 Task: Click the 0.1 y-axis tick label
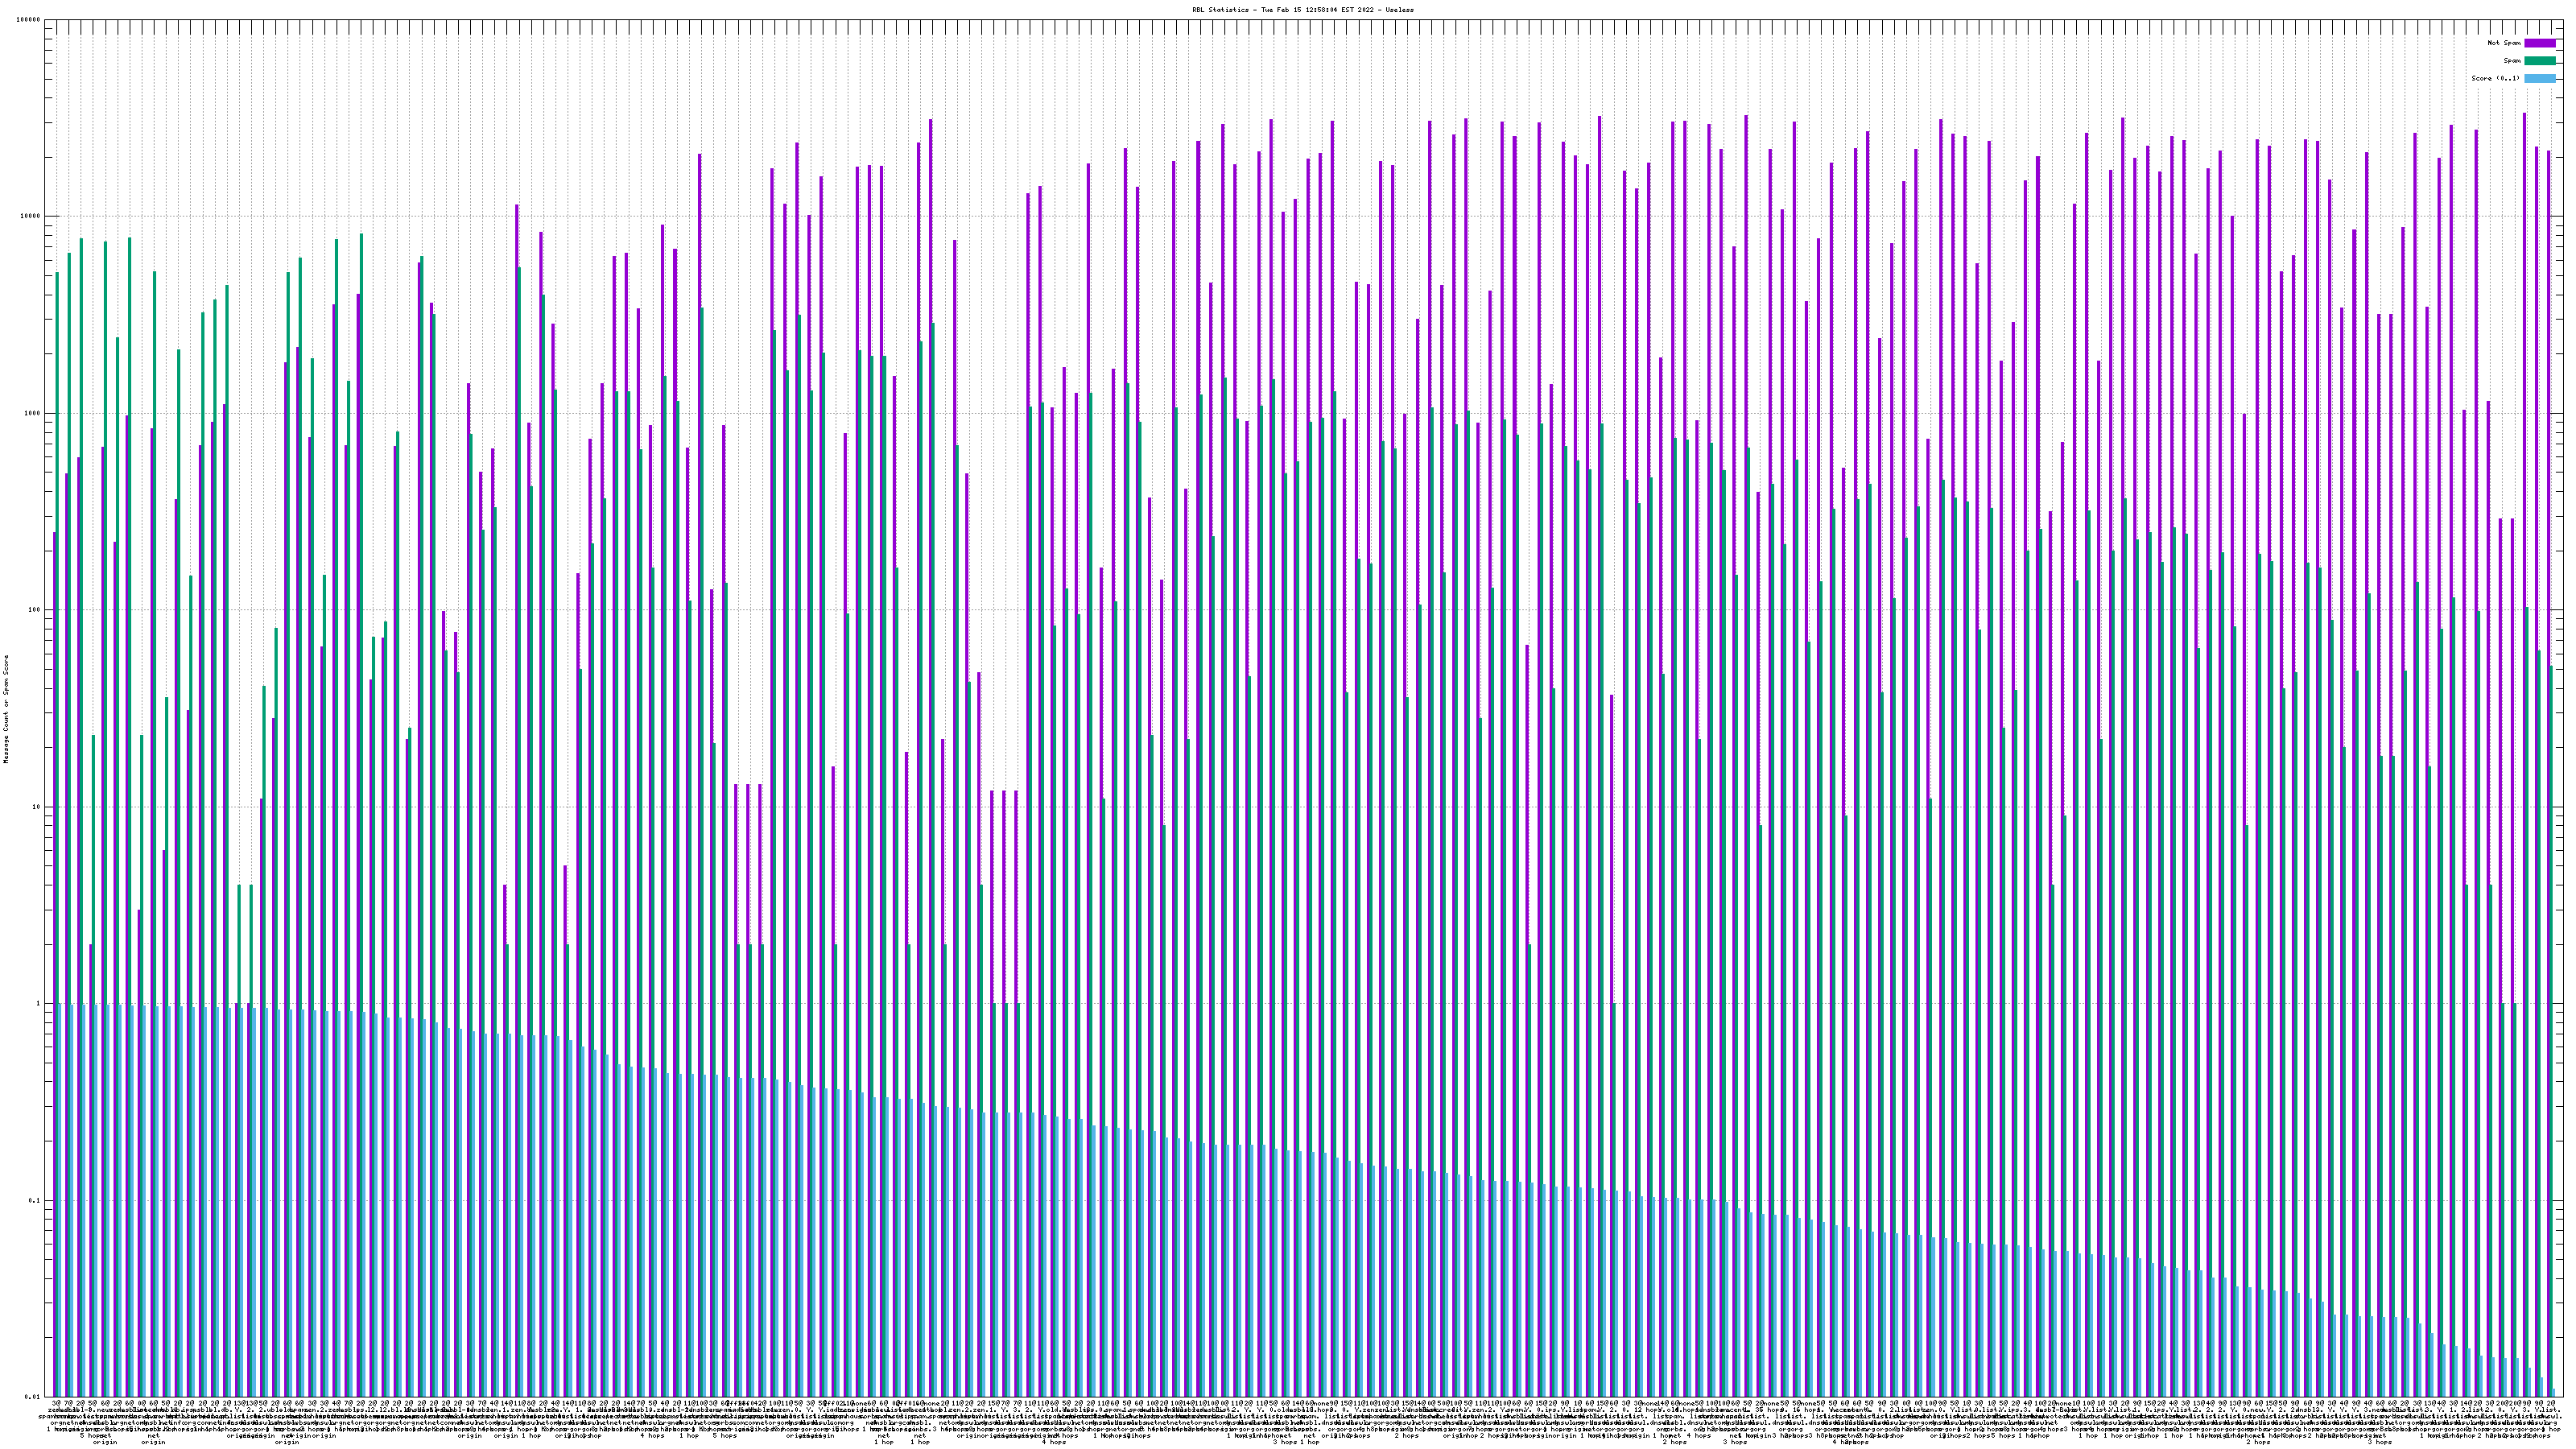(x=35, y=1200)
